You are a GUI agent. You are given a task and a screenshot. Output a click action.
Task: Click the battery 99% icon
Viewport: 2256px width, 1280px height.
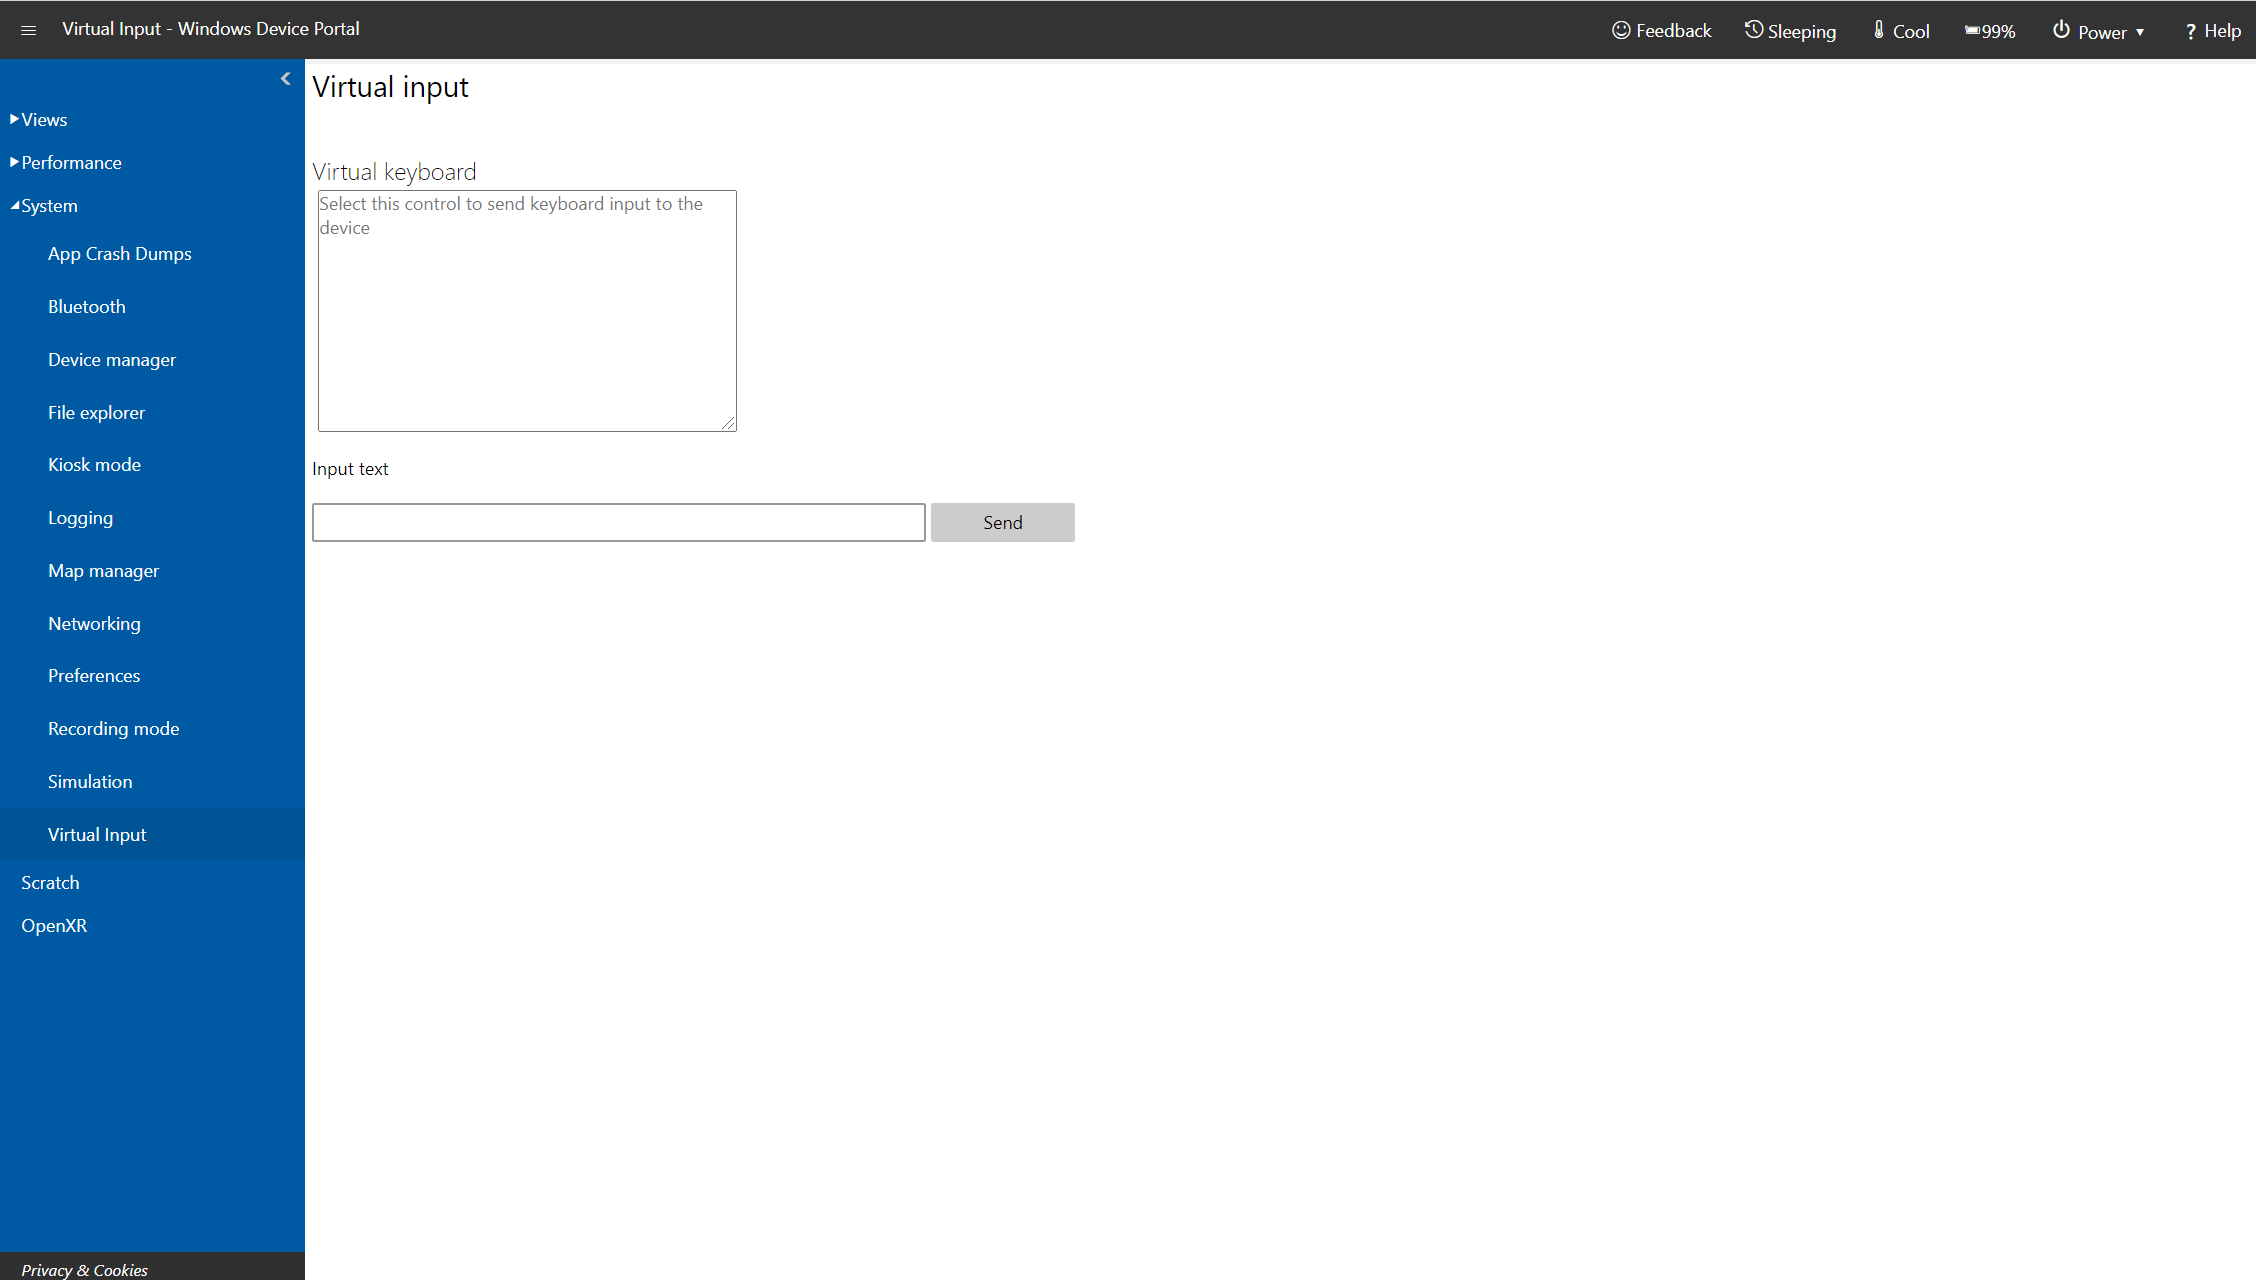pyautogui.click(x=1989, y=29)
